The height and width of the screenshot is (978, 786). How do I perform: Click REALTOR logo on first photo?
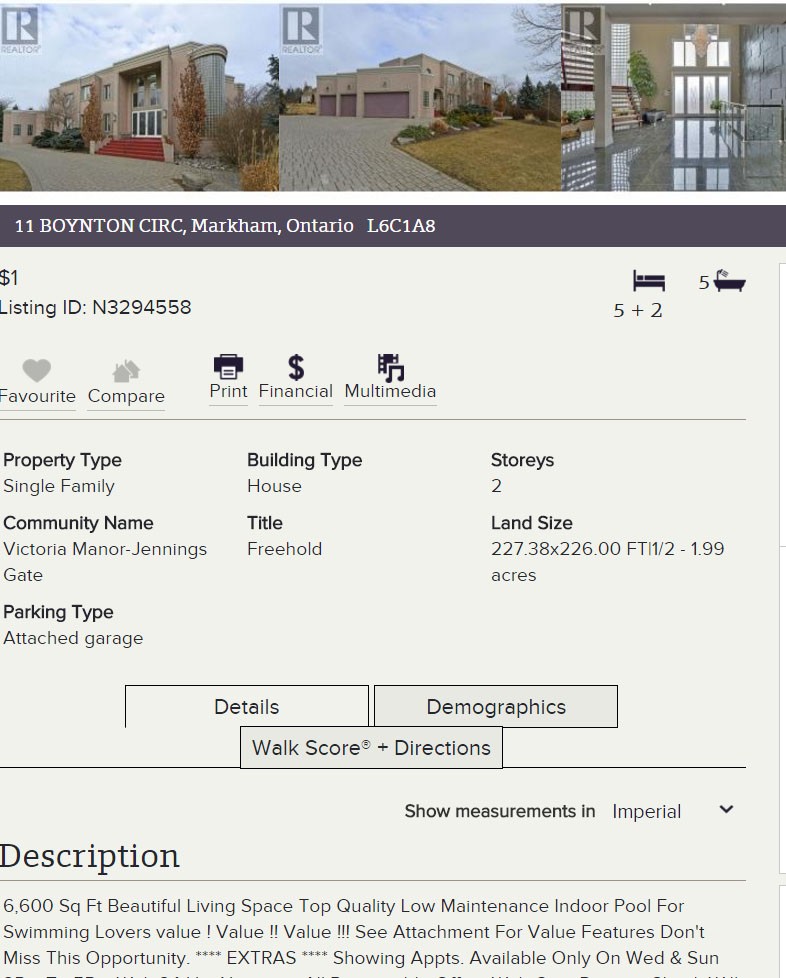[x=20, y=29]
